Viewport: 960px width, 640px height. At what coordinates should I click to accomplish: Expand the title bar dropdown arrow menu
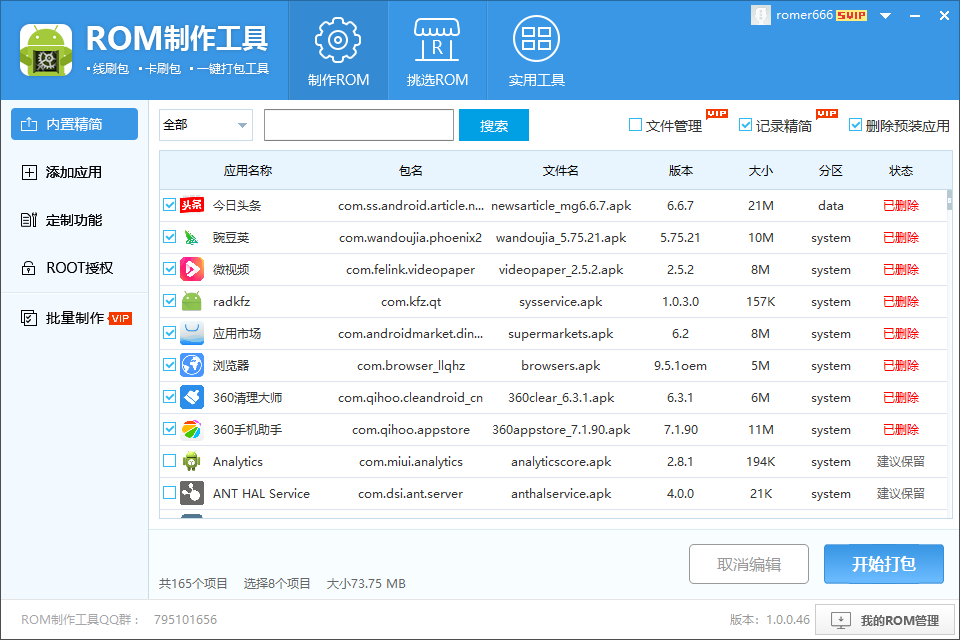coord(884,15)
